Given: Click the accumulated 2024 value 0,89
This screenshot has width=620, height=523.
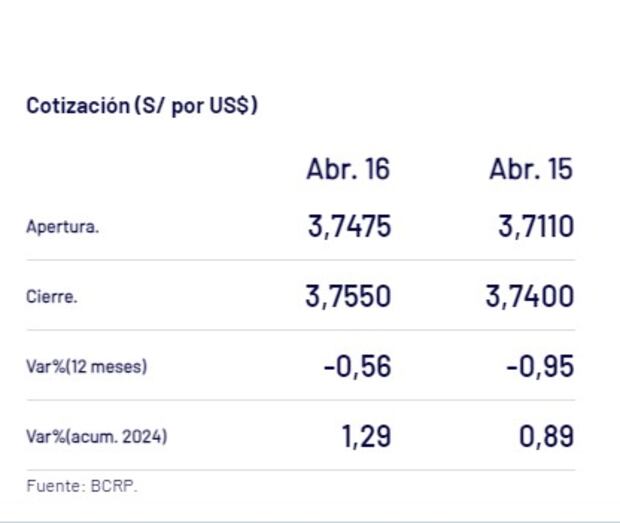Looking at the screenshot, I should 547,437.
